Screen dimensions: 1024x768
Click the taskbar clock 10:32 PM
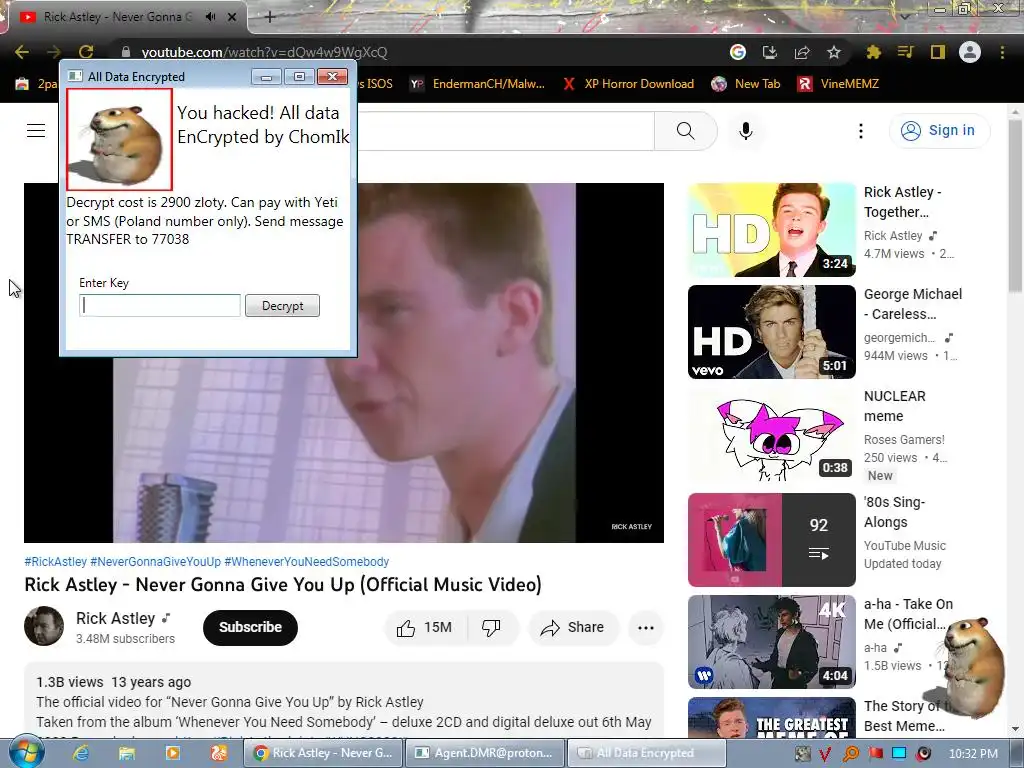973,754
